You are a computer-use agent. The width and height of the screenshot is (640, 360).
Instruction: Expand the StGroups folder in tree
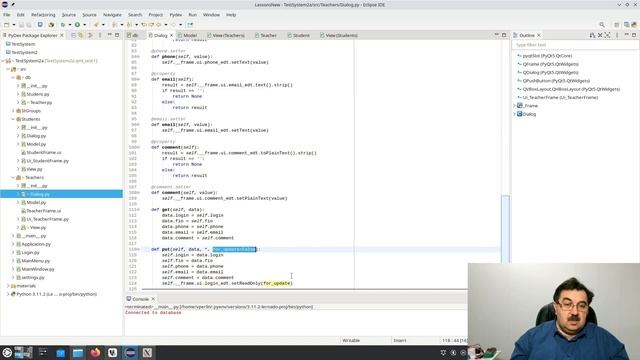[13, 111]
